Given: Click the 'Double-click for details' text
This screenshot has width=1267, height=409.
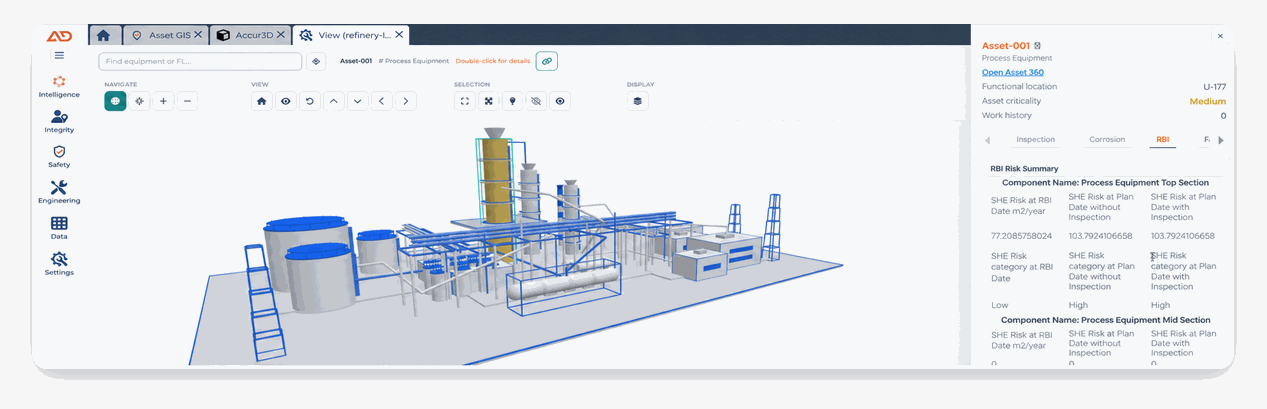Looking at the screenshot, I should click(x=493, y=61).
